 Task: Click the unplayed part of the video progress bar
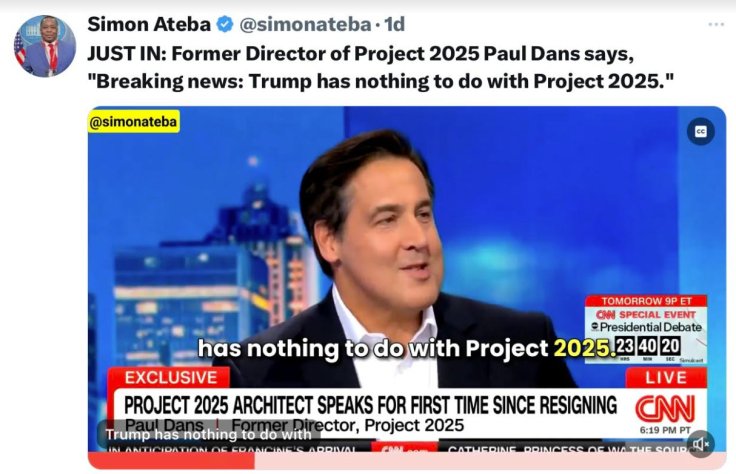[x=490, y=461]
